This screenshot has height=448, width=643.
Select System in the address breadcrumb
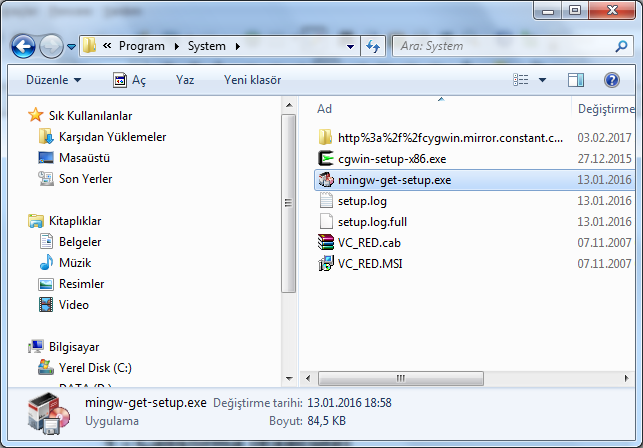tap(207, 46)
